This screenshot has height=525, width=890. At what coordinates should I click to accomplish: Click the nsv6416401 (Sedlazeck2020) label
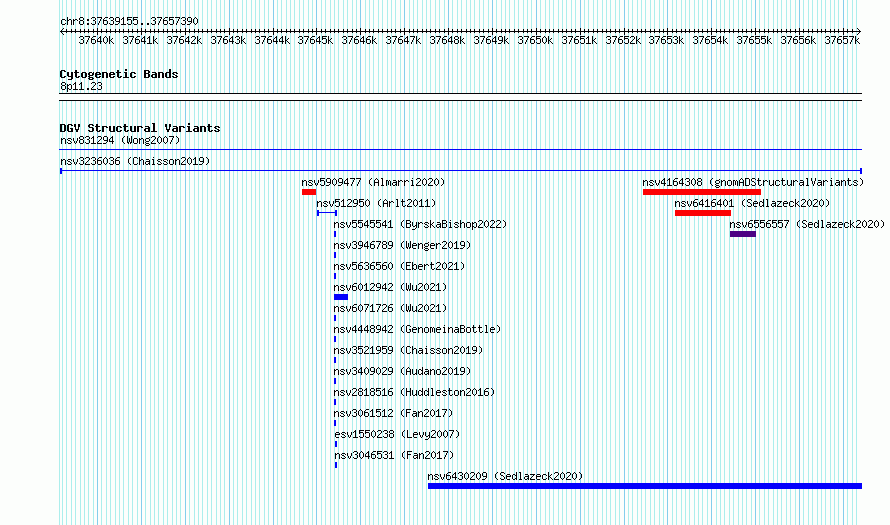coord(752,203)
